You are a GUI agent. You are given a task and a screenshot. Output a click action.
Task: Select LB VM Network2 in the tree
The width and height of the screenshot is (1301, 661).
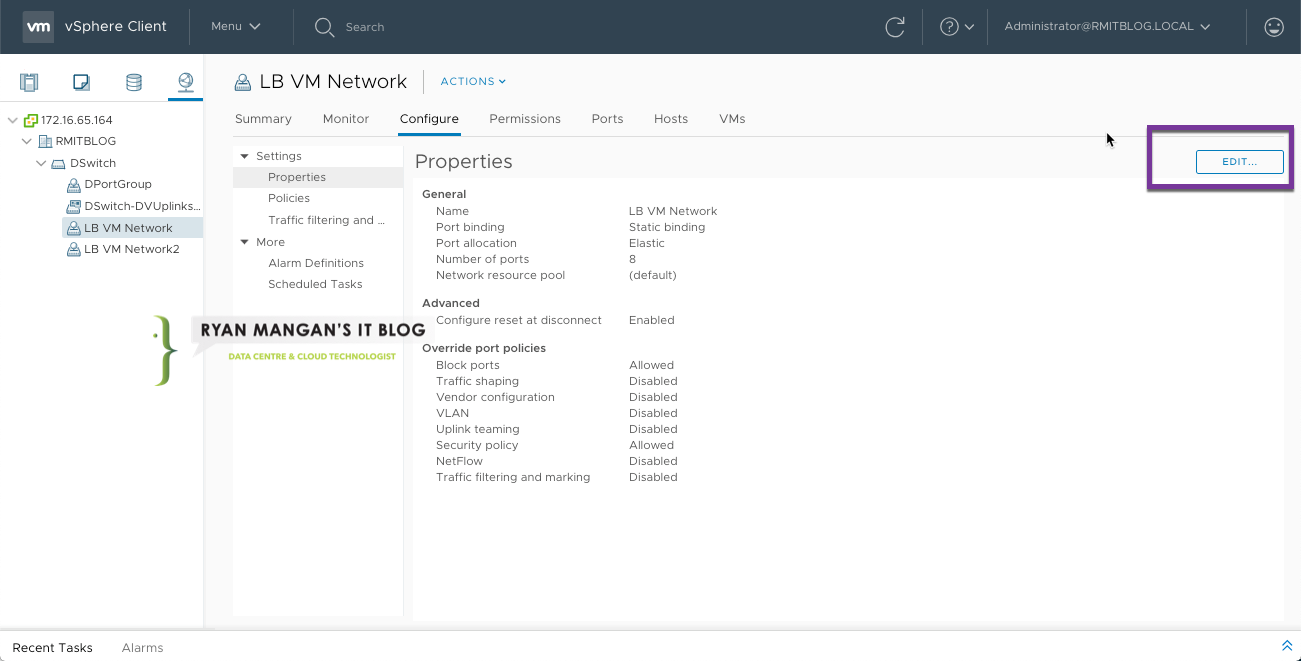pyautogui.click(x=132, y=249)
